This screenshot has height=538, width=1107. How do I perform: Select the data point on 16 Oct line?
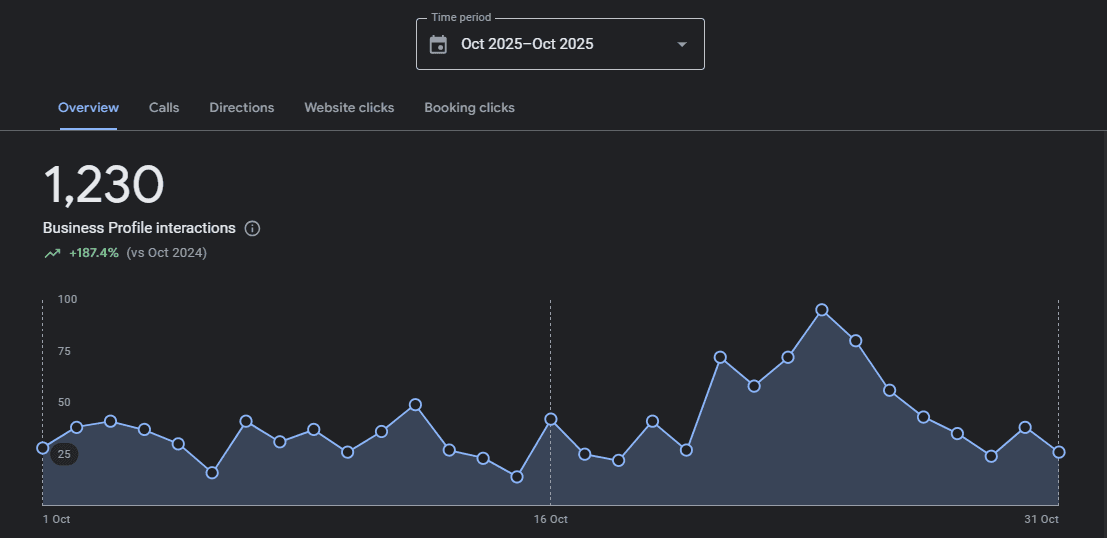click(x=551, y=419)
